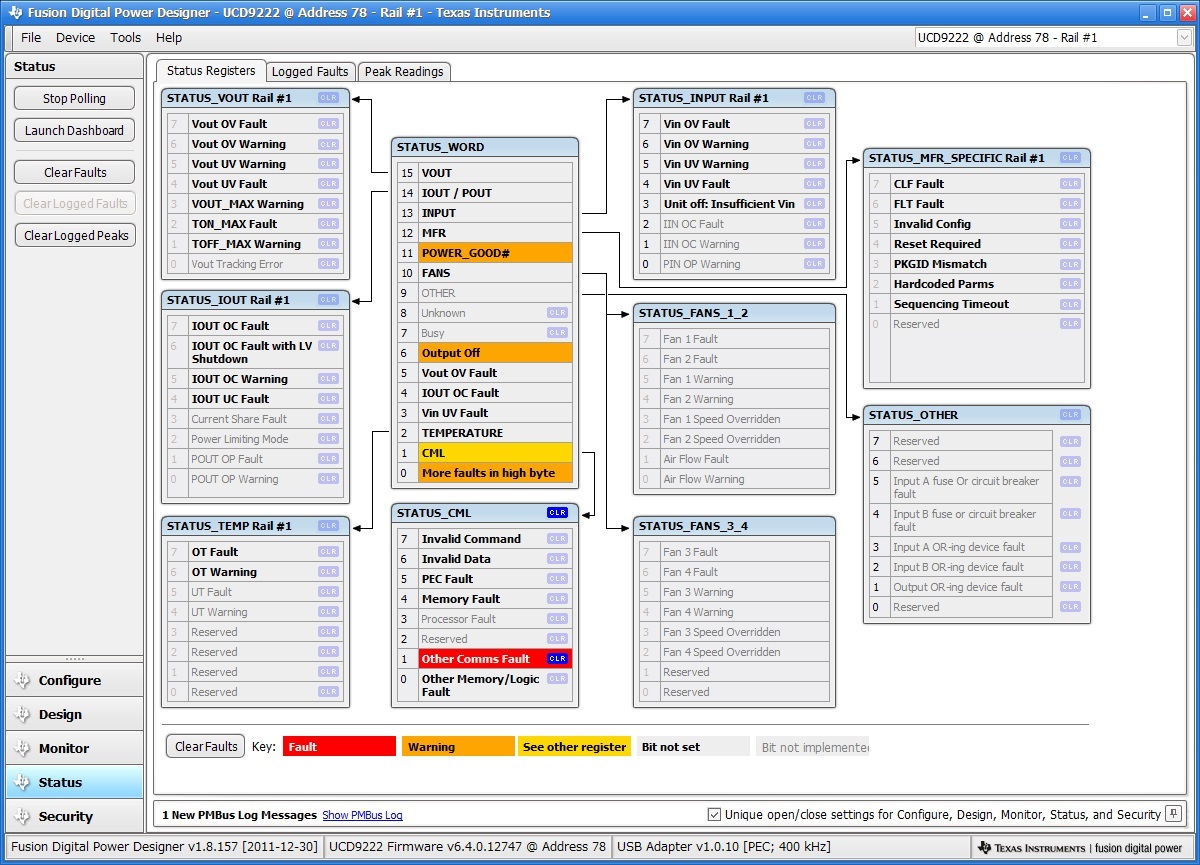The width and height of the screenshot is (1200, 865).
Task: Clear the STATUS_IOUT Rail #1 header CLR icon
Action: pos(328,300)
